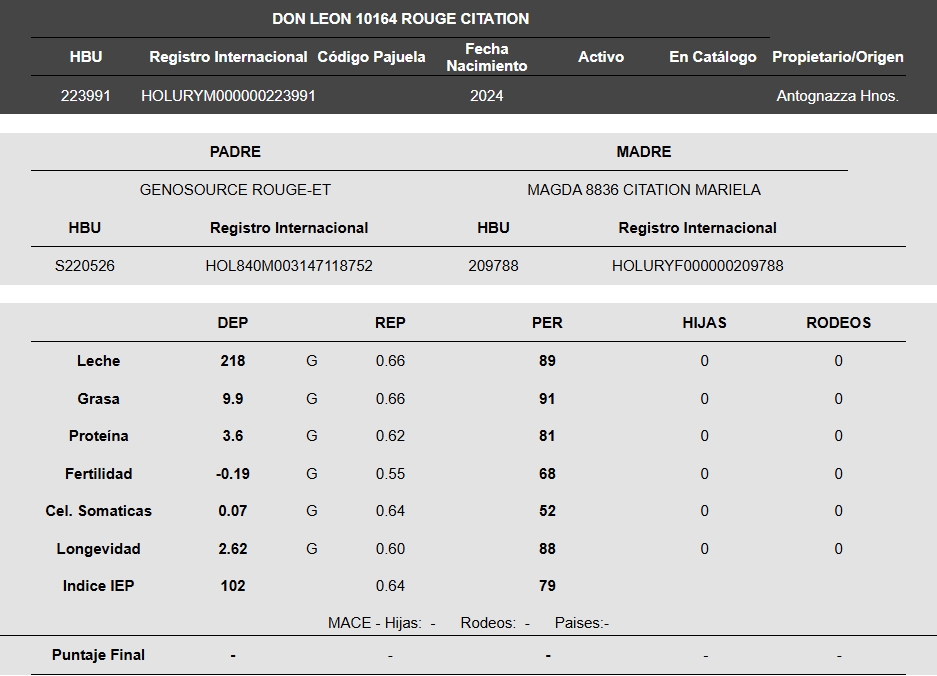The width and height of the screenshot is (937, 676).
Task: Click the Indice IEP value 102
Action: tap(232, 586)
